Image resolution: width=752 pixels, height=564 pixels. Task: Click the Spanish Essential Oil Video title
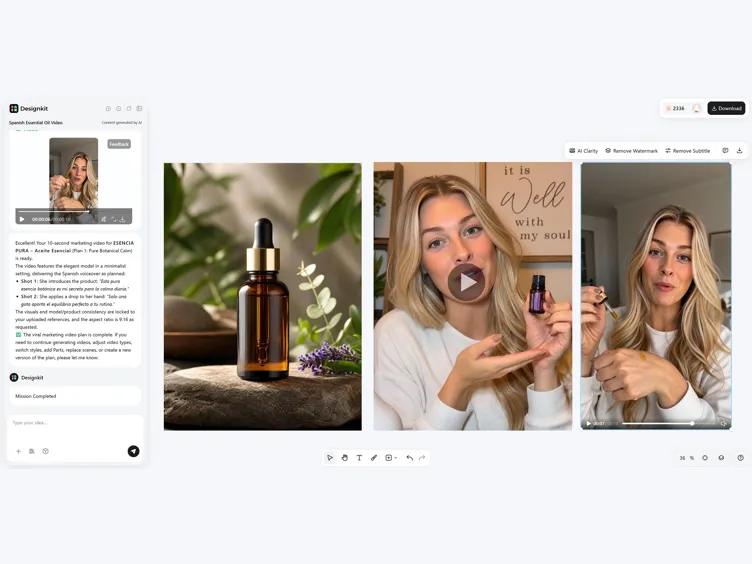click(36, 123)
